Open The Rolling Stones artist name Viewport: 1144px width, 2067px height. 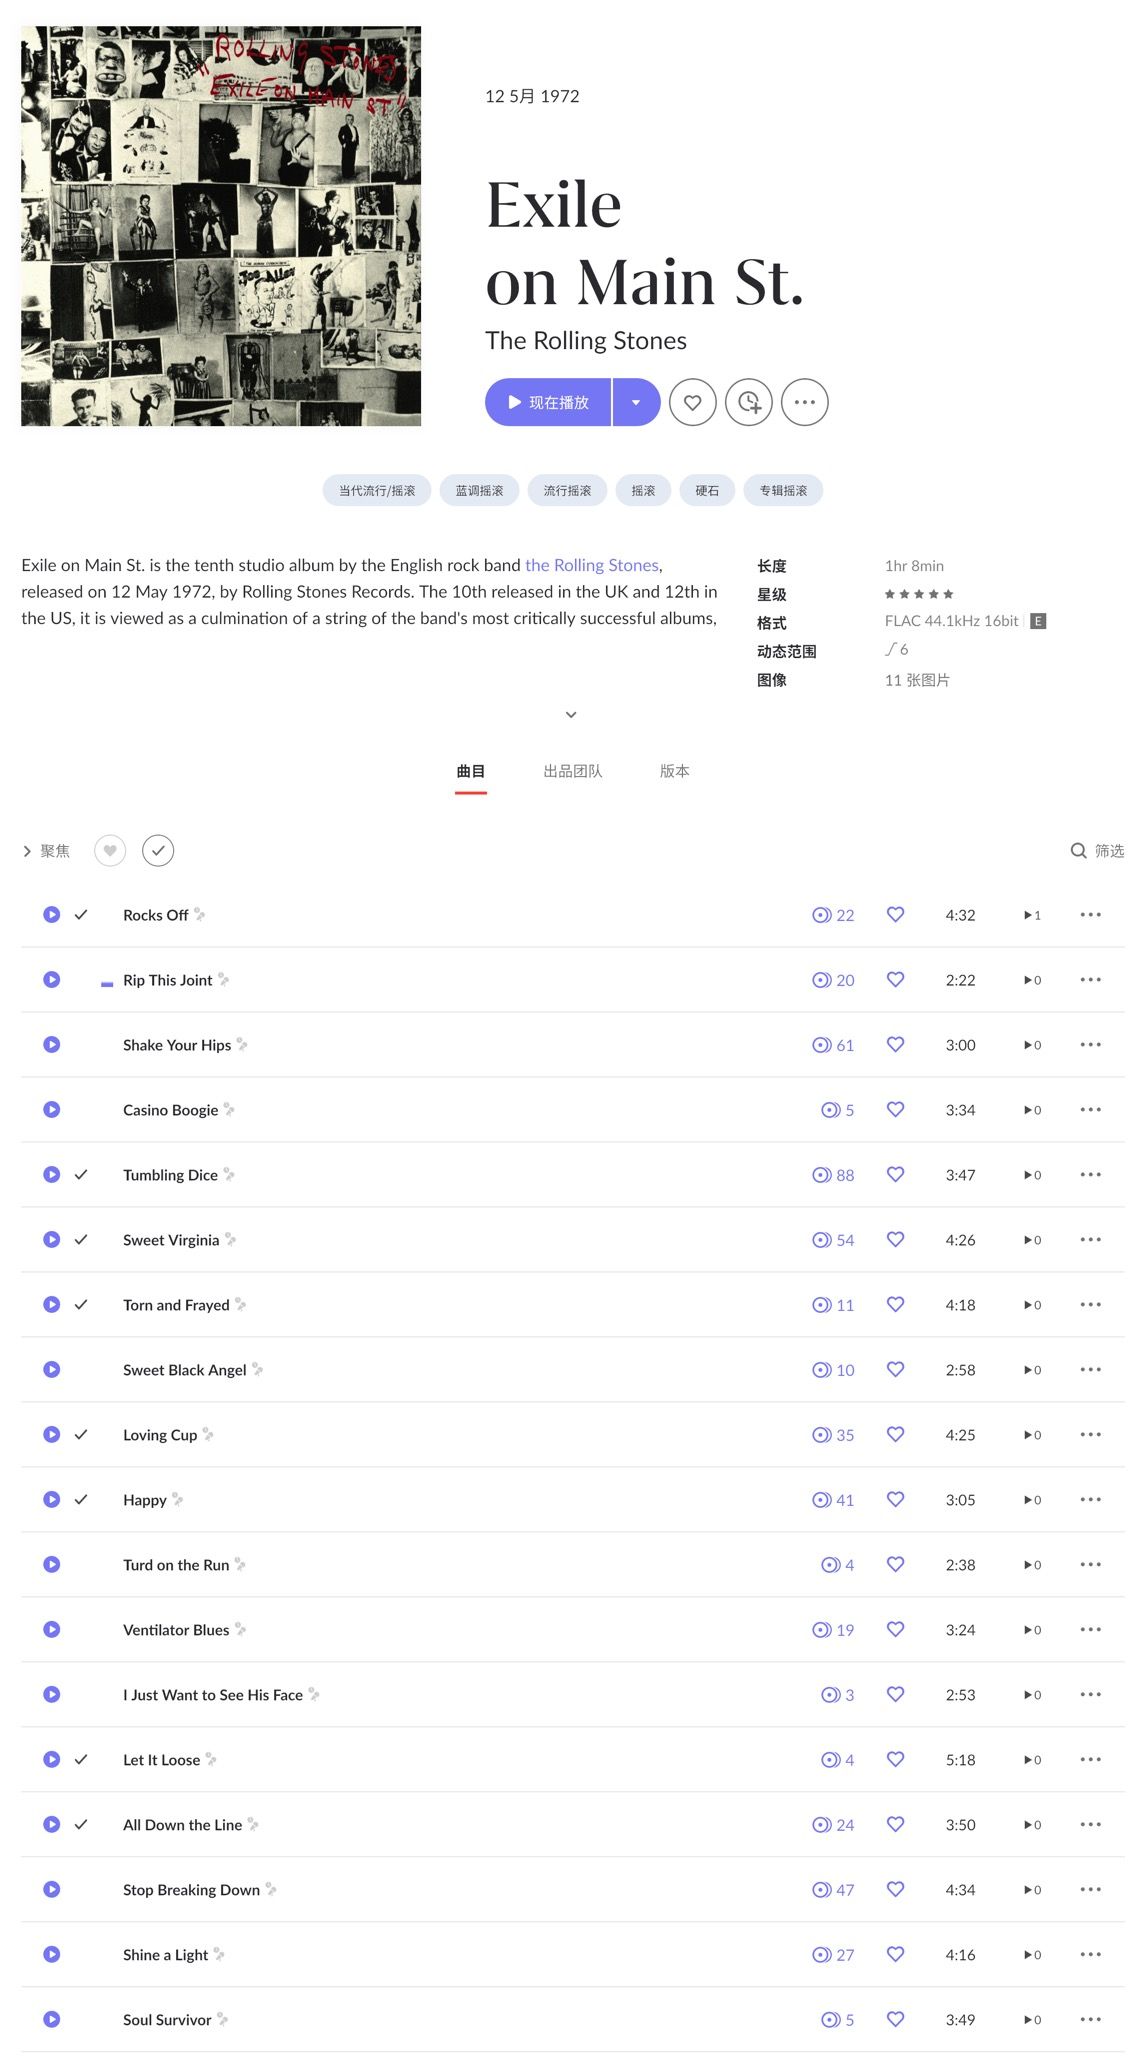pos(586,341)
